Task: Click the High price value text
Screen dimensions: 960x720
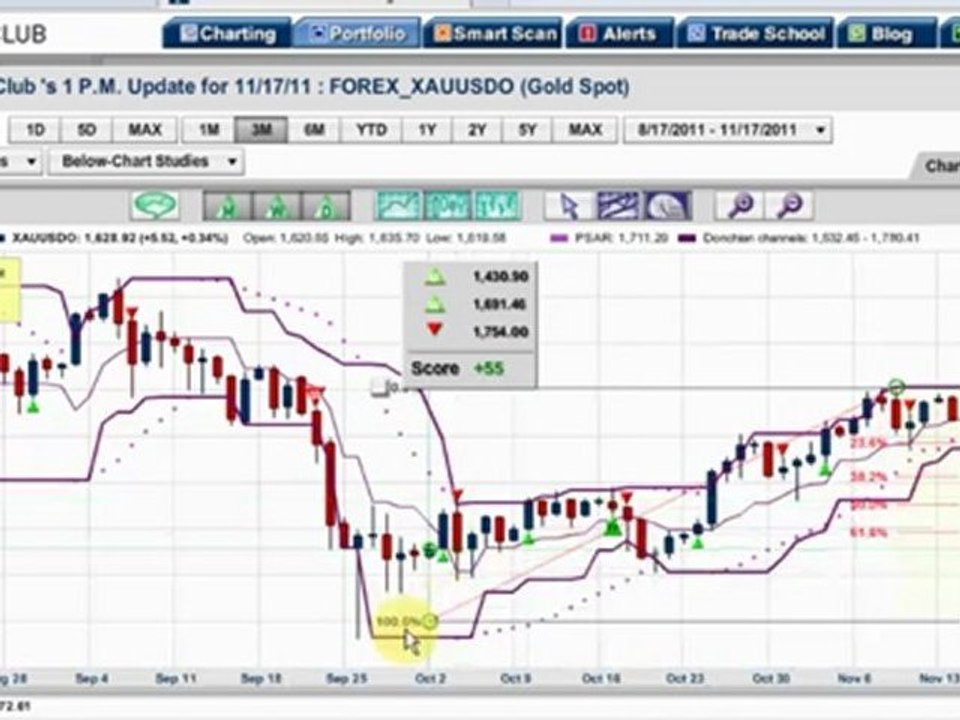Action: (x=377, y=238)
